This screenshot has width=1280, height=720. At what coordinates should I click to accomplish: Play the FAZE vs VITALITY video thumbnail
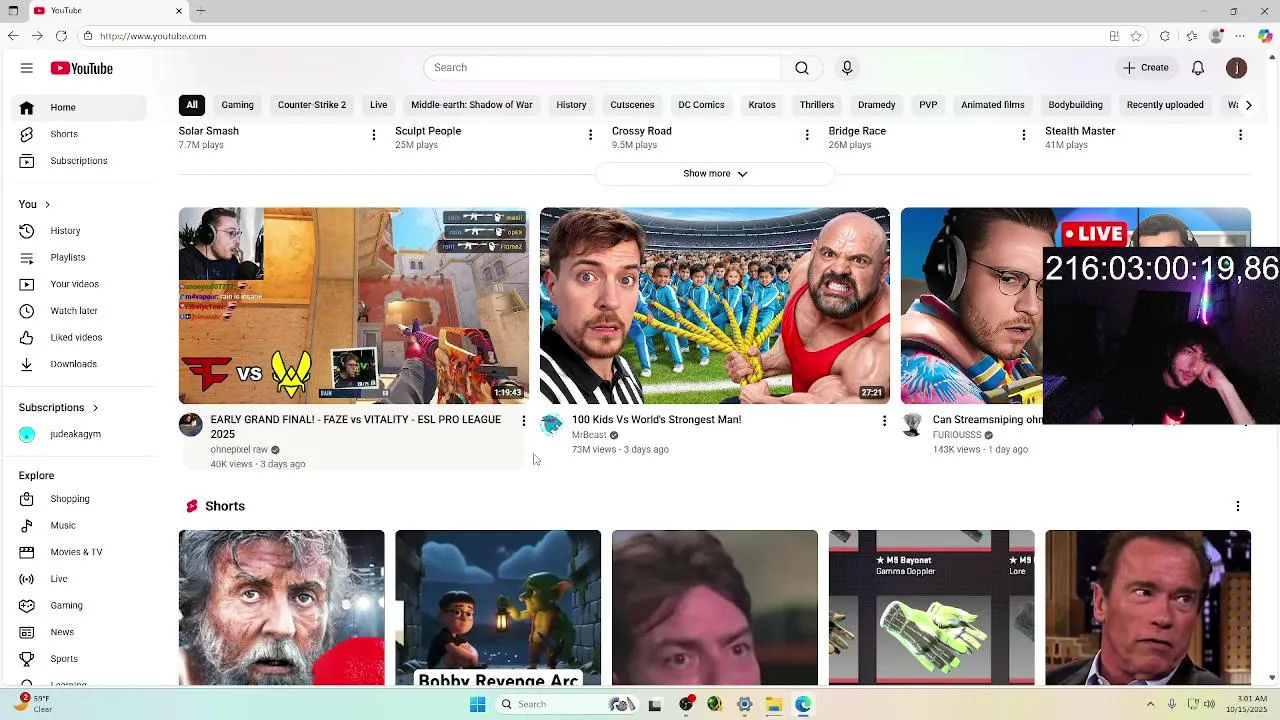tap(354, 306)
